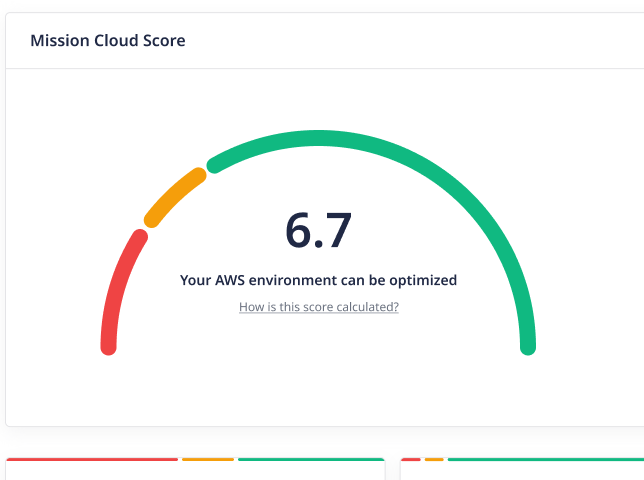Click the red bar on bottom-right card
The width and height of the screenshot is (644, 480).
410,460
